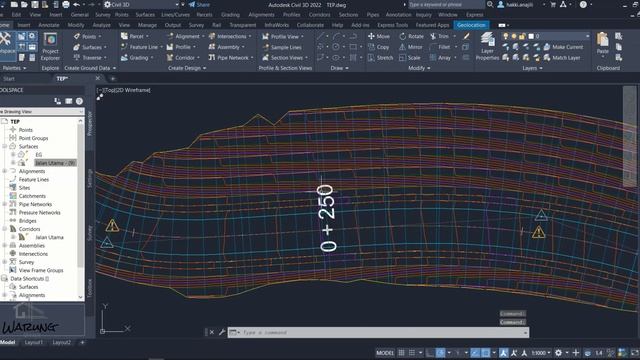640x360 pixels.
Task: Open the Geolocation ribbon tab
Action: (x=471, y=25)
